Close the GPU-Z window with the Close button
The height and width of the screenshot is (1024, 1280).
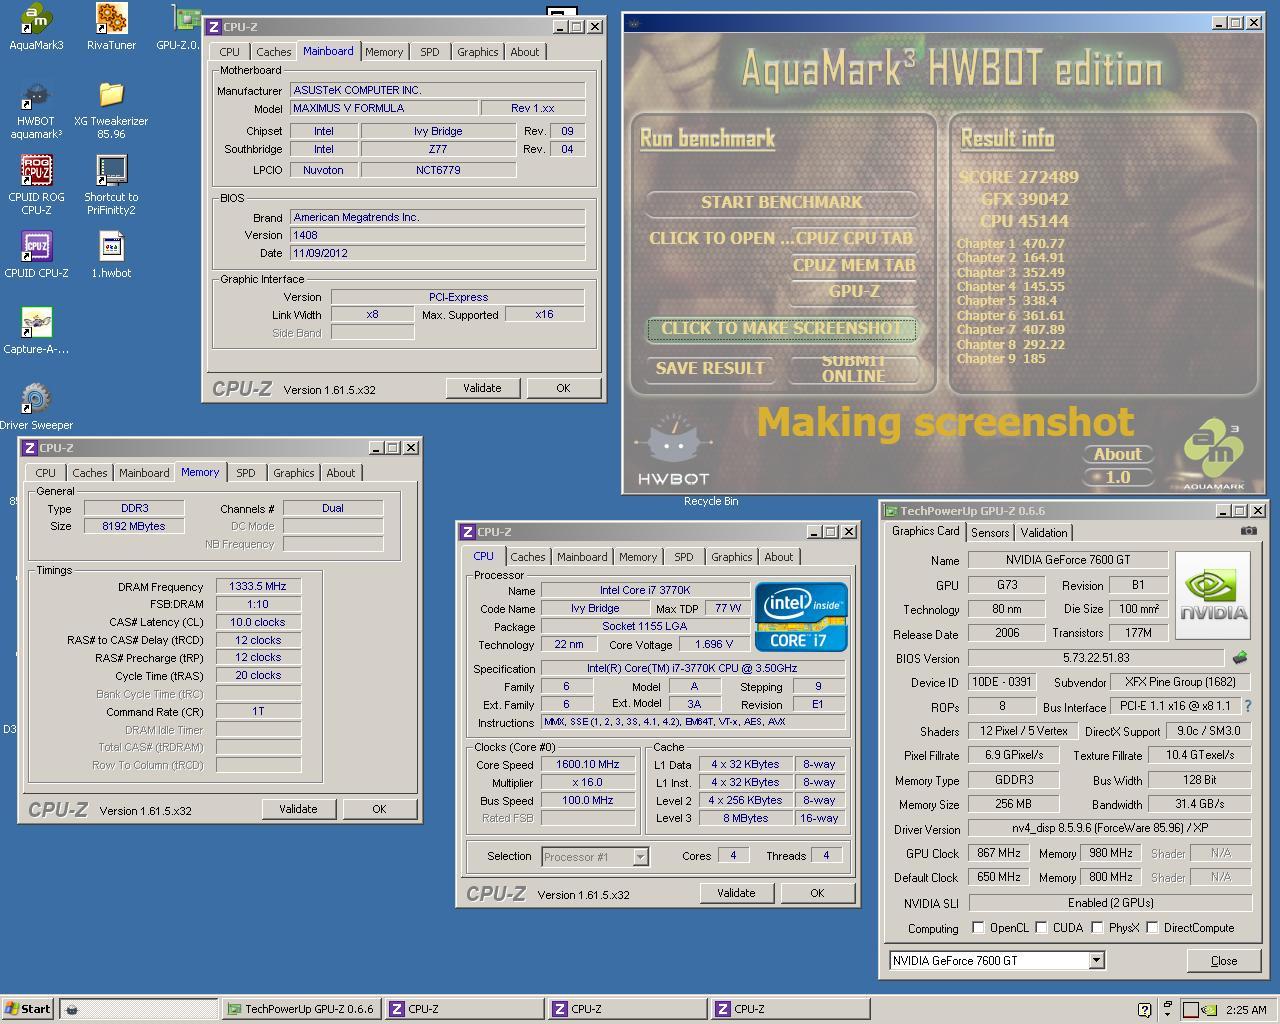pos(1223,960)
